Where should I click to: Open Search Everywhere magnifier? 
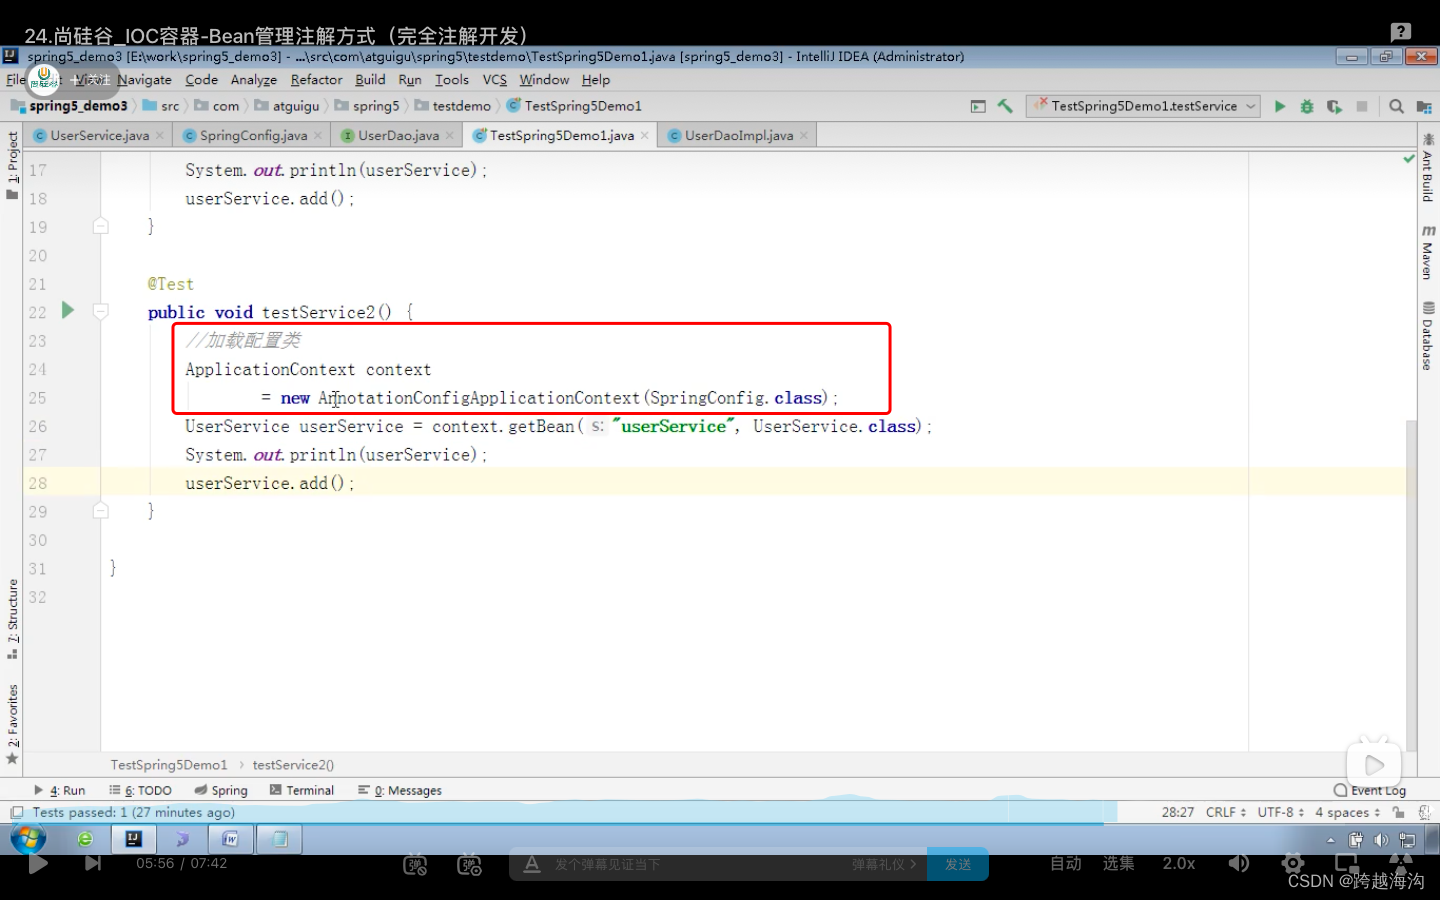pyautogui.click(x=1396, y=106)
